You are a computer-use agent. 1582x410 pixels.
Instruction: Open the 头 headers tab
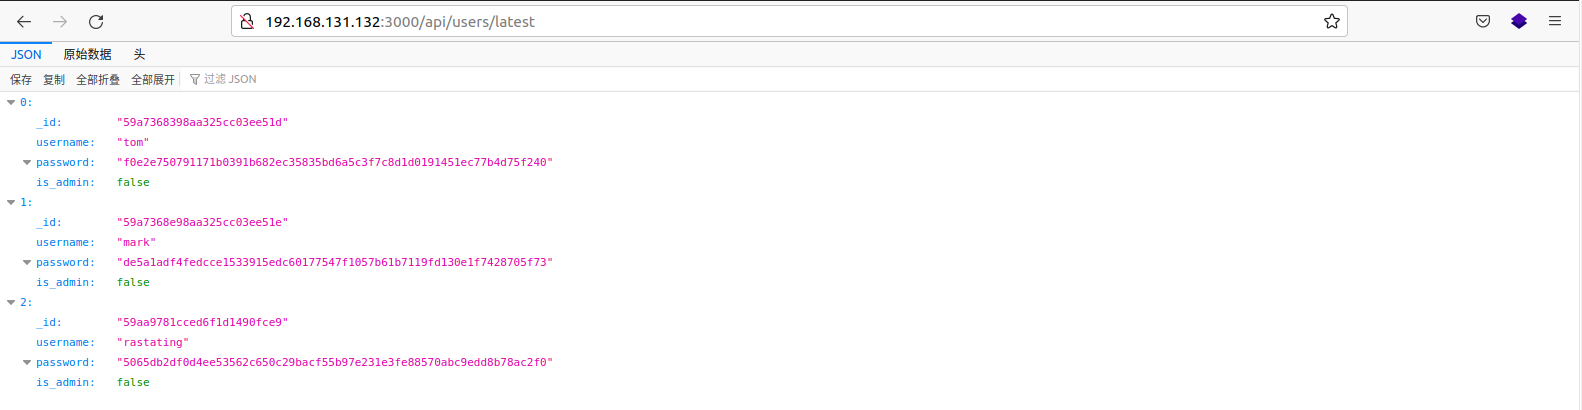(x=139, y=54)
